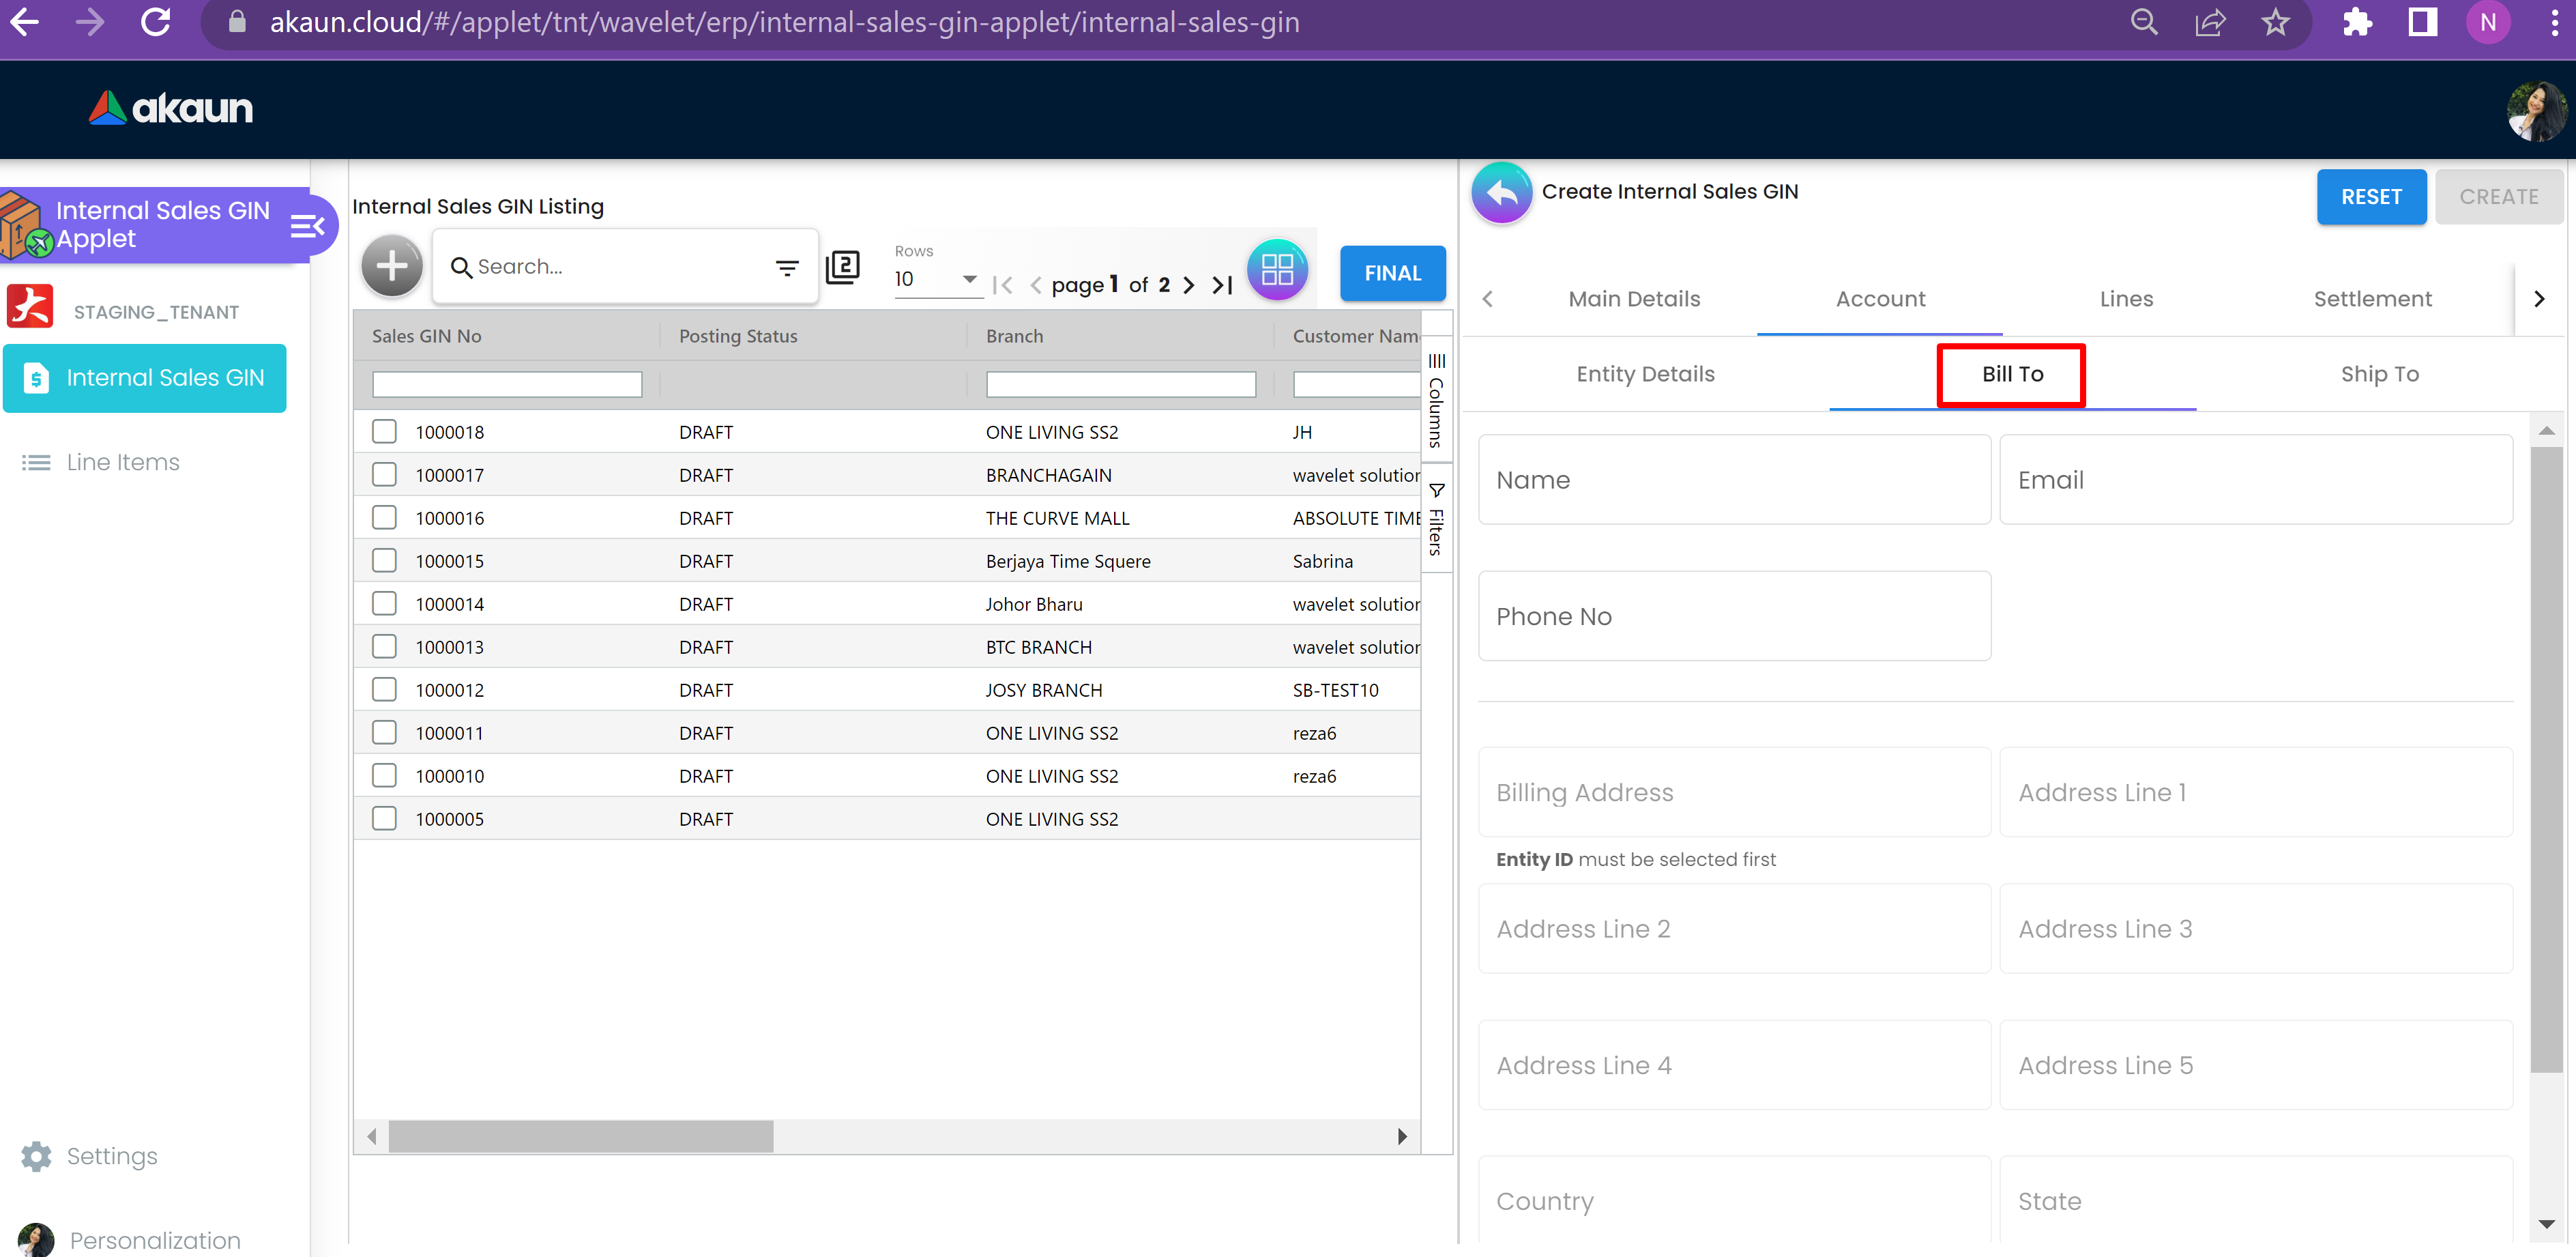Open the Settings gear in sidebar
The width and height of the screenshot is (2576, 1257).
36,1156
